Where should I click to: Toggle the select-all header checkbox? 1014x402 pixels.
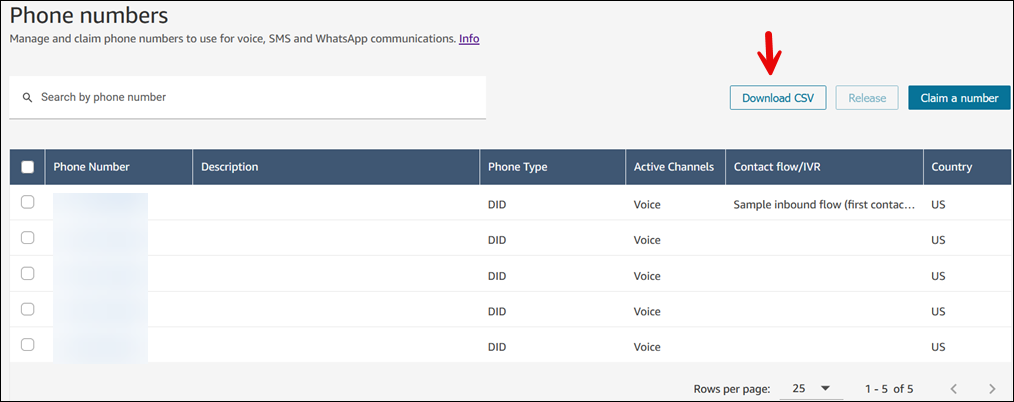click(x=28, y=167)
